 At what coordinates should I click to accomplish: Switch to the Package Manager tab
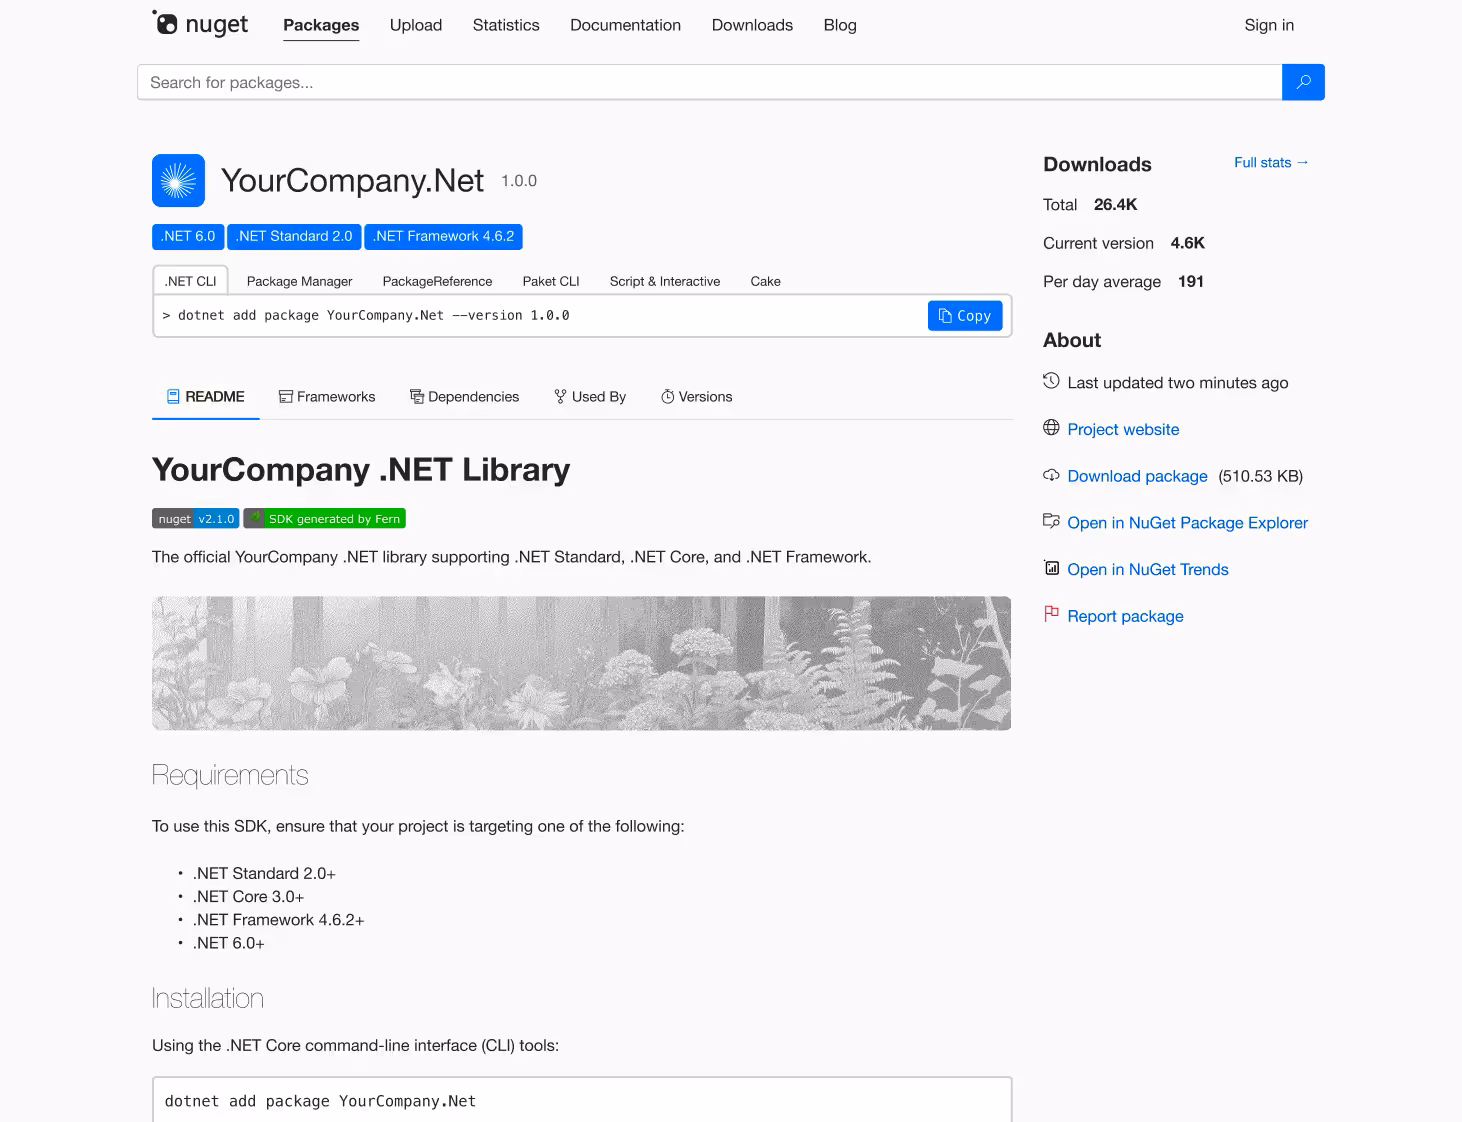coord(299,282)
